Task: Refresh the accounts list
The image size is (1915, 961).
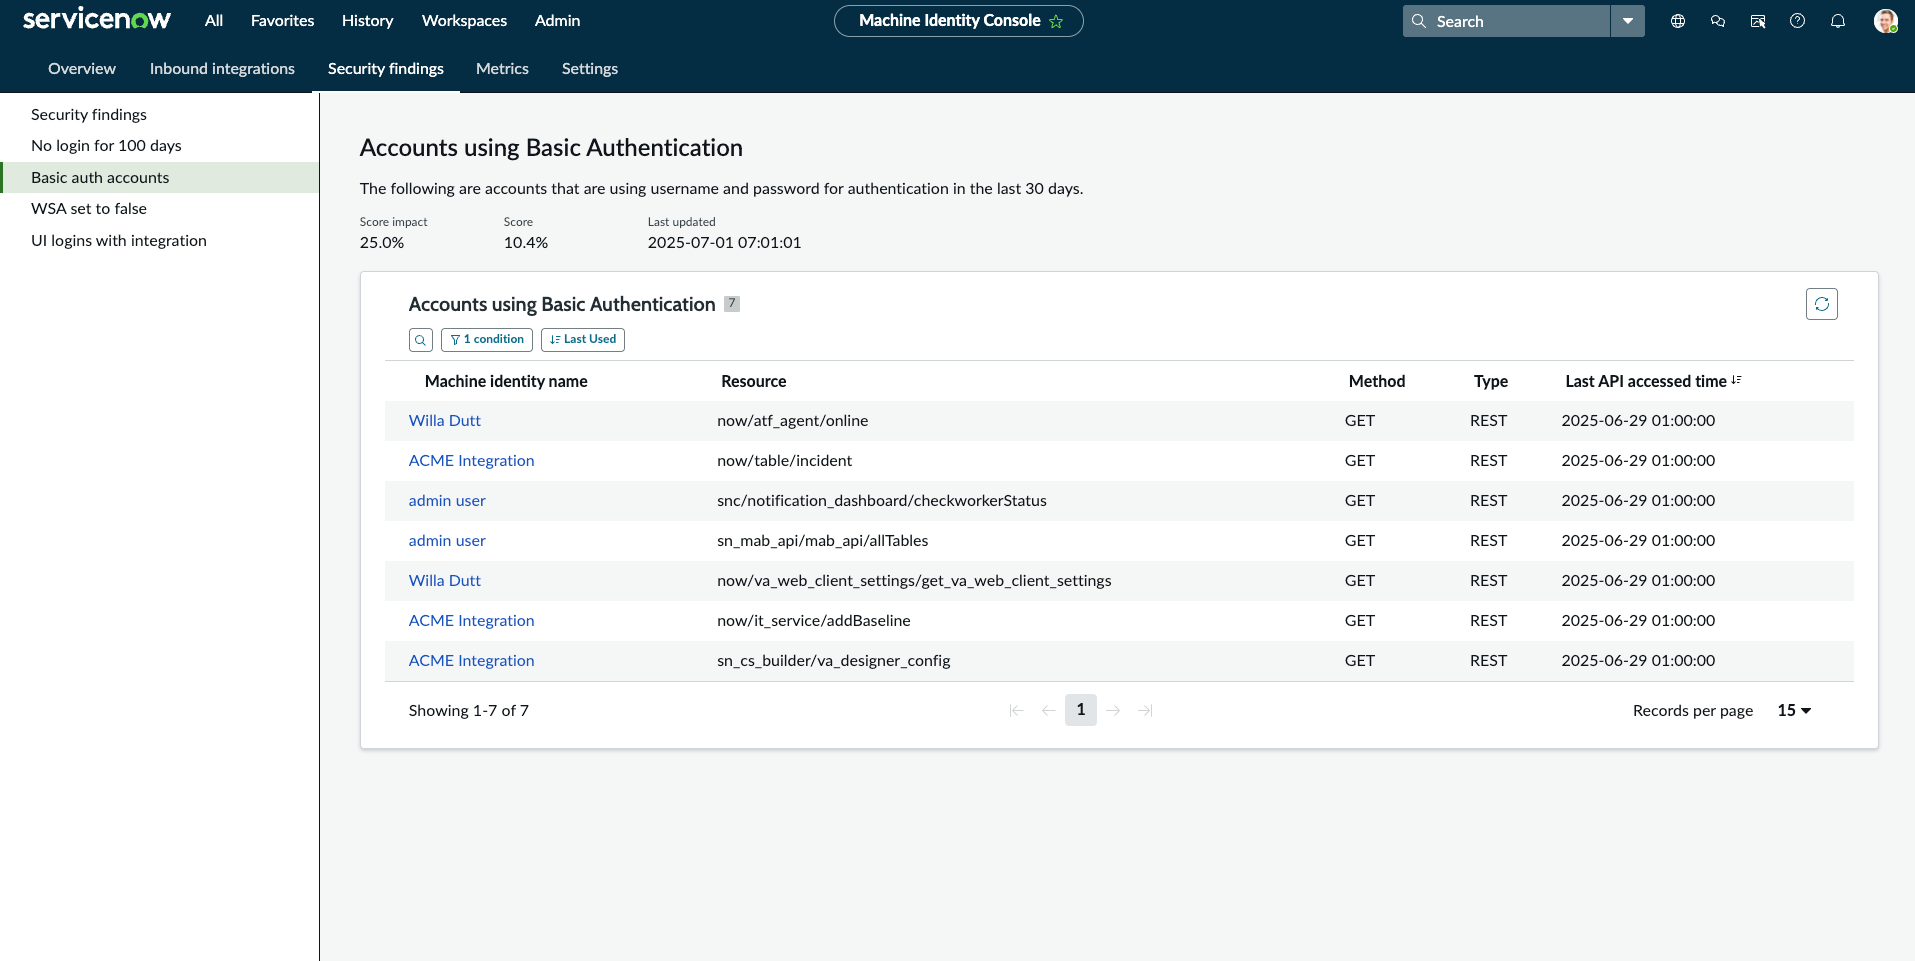Action: pos(1822,304)
